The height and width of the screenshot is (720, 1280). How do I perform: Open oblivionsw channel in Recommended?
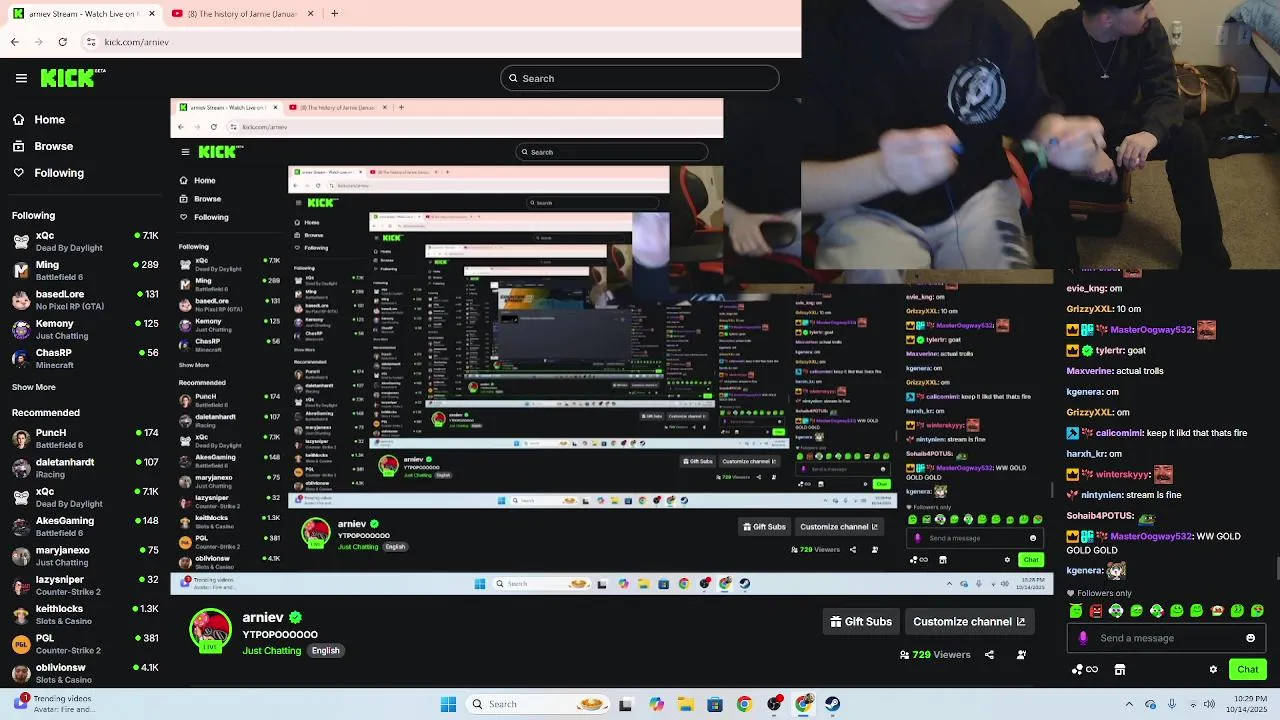(85, 672)
